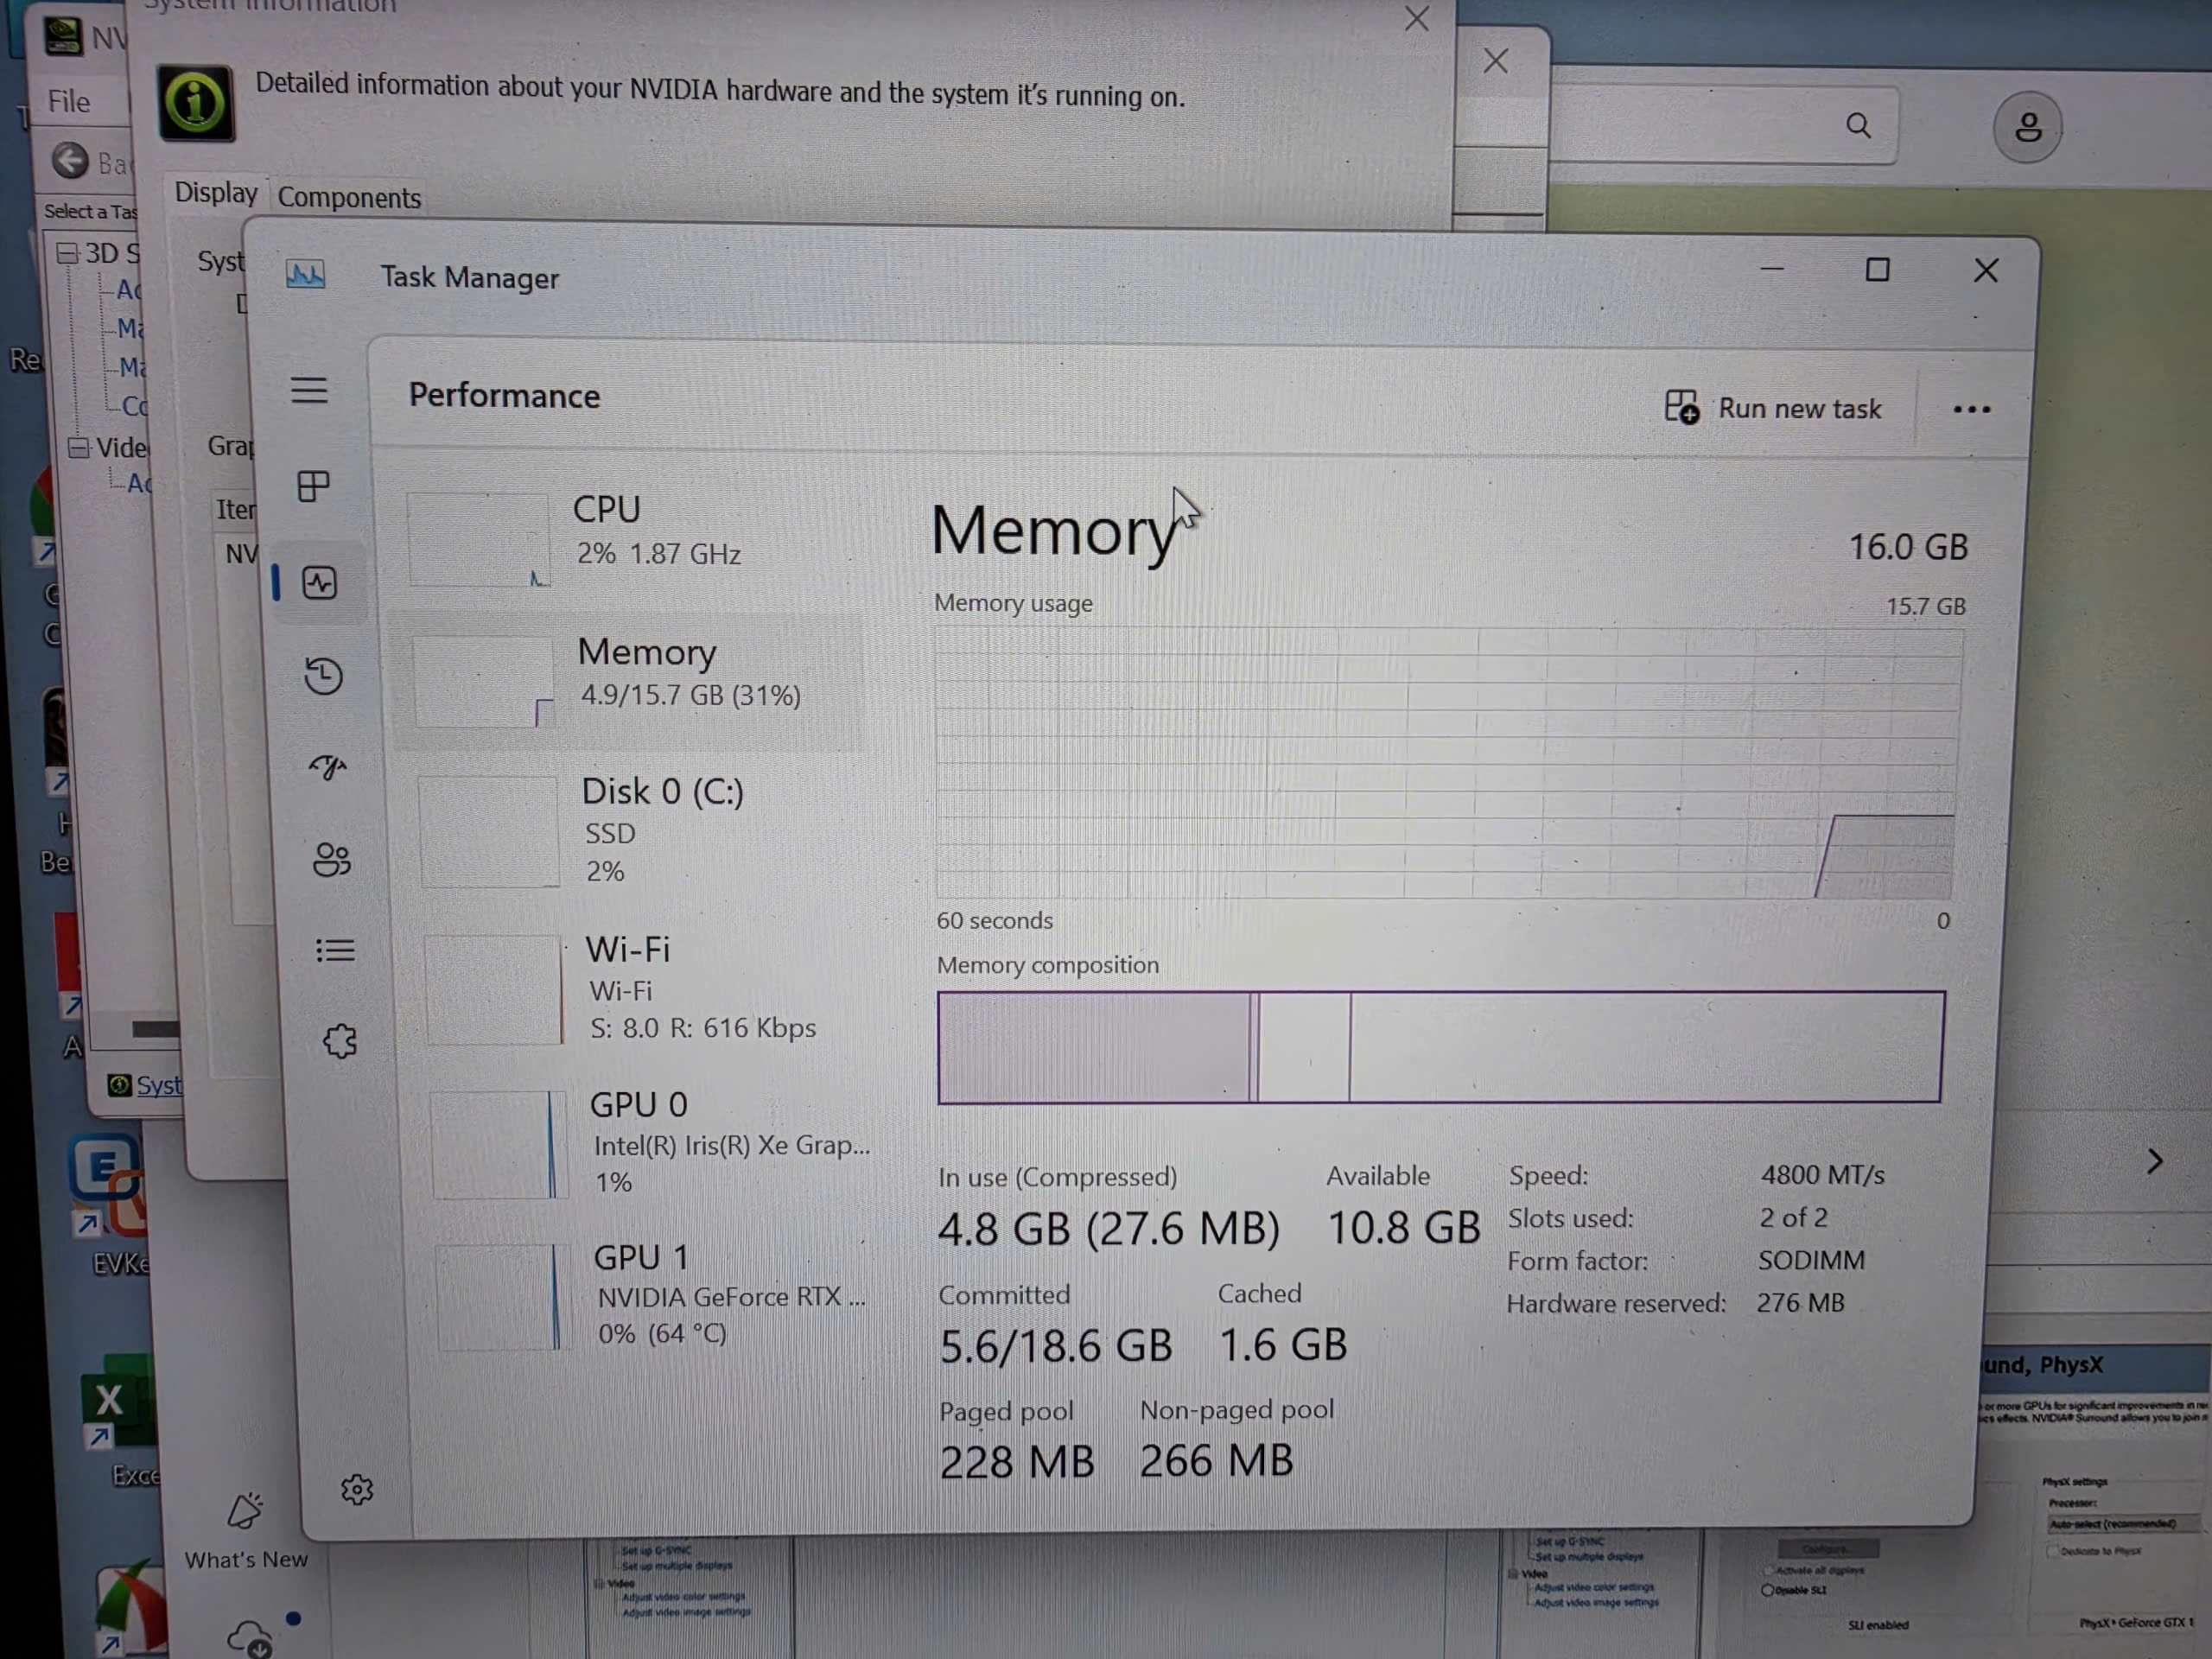Select the Activate all displays radio button
The image size is (2212, 1659).
tap(1768, 1571)
